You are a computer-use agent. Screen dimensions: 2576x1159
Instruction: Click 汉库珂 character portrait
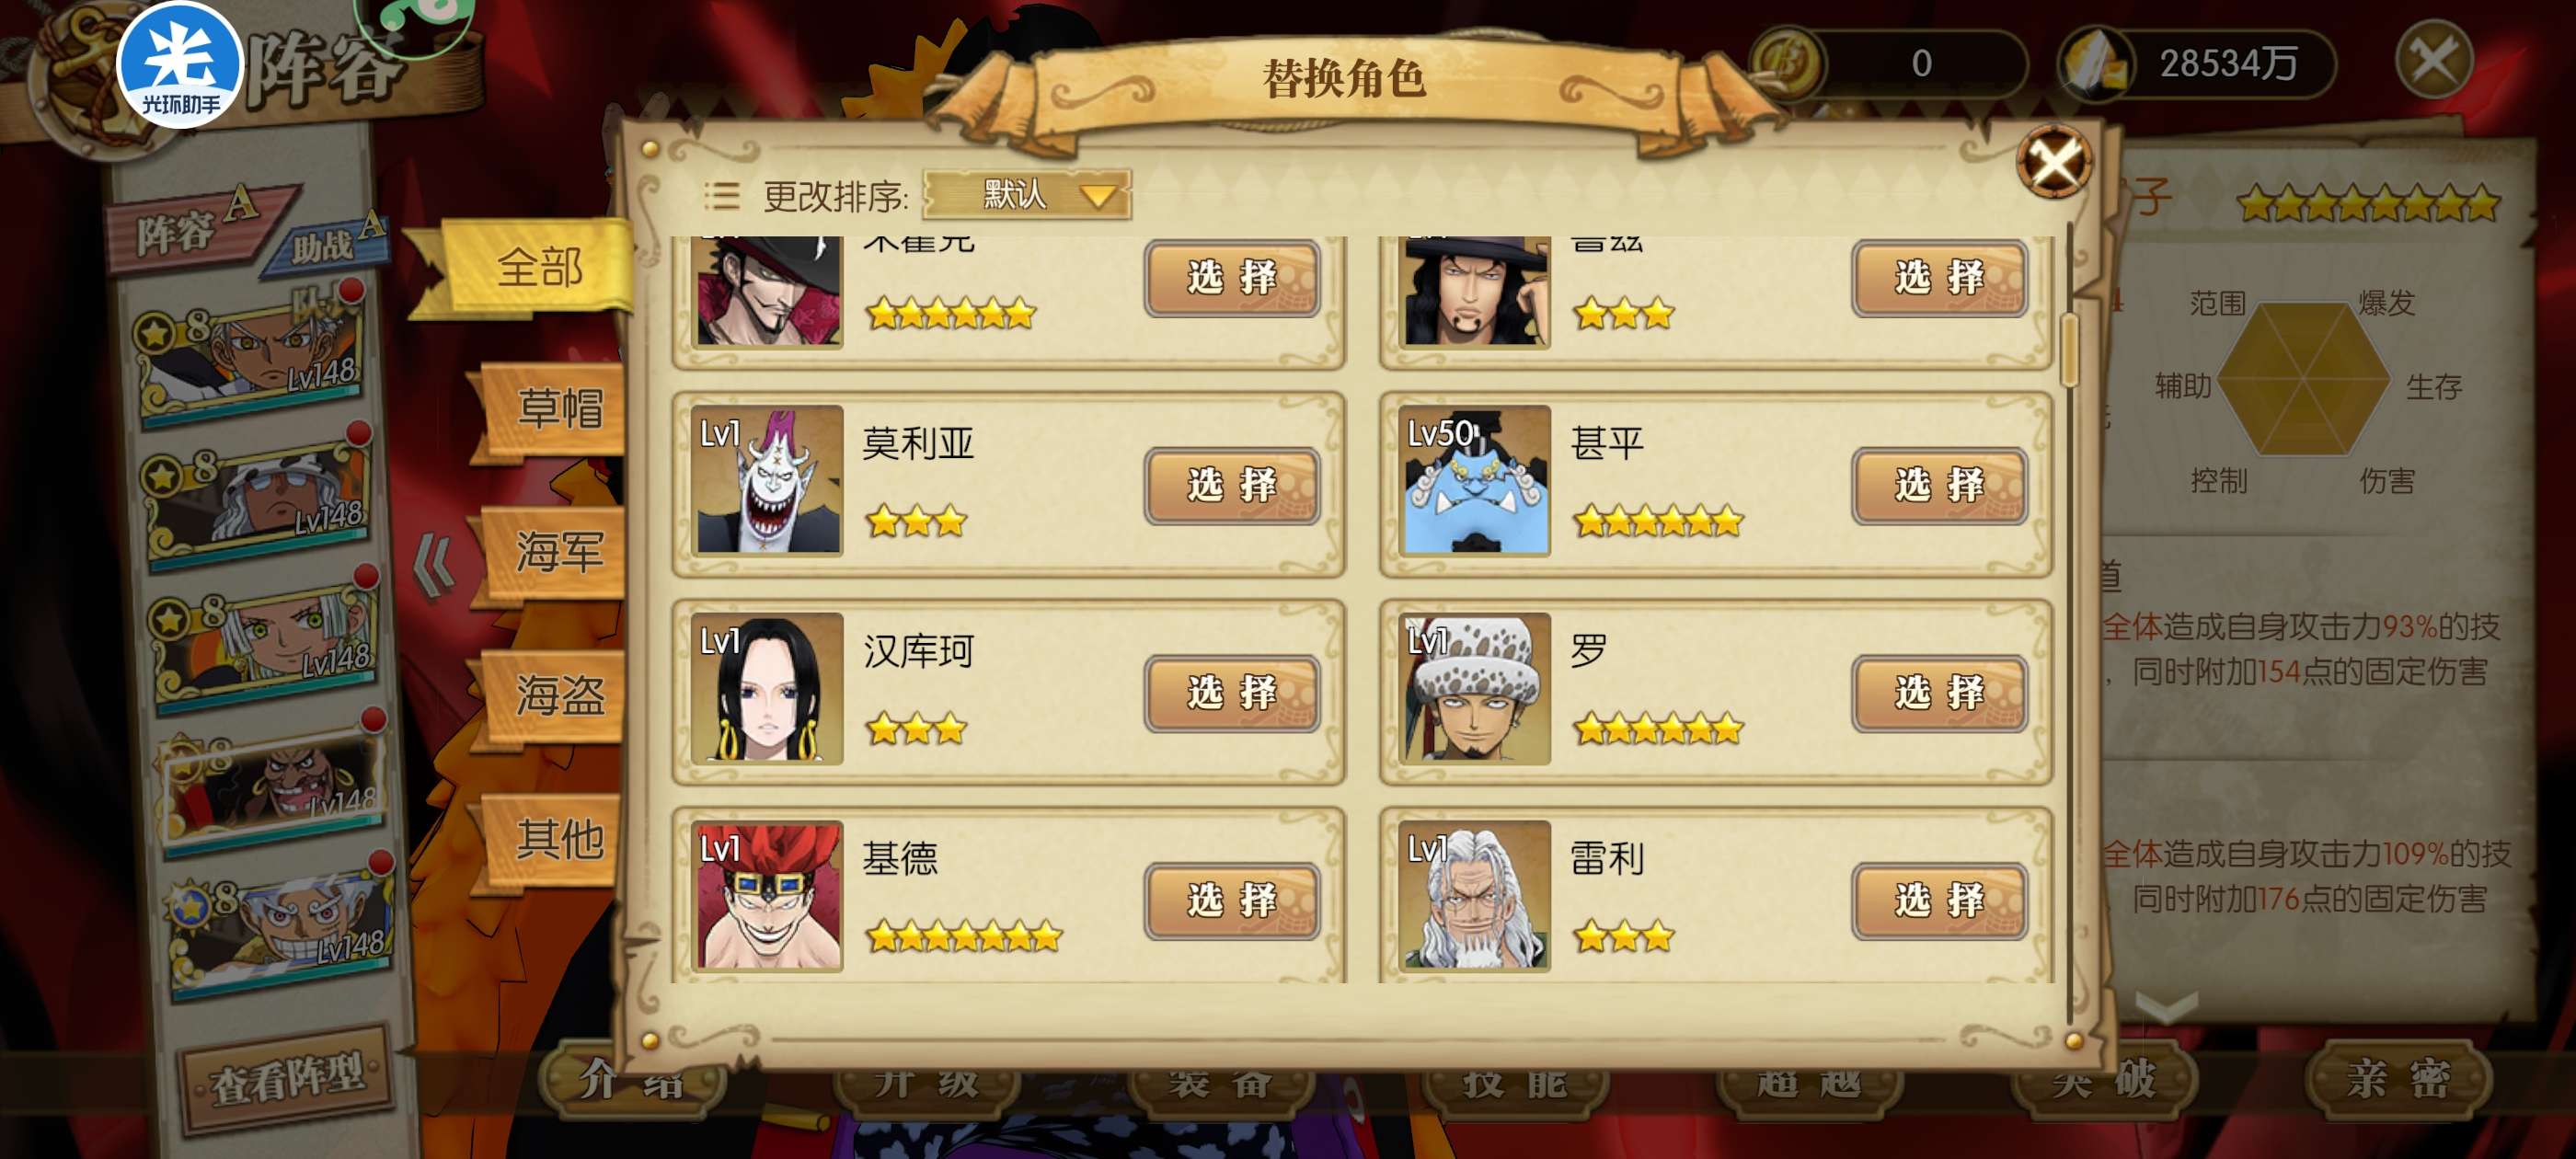point(768,688)
